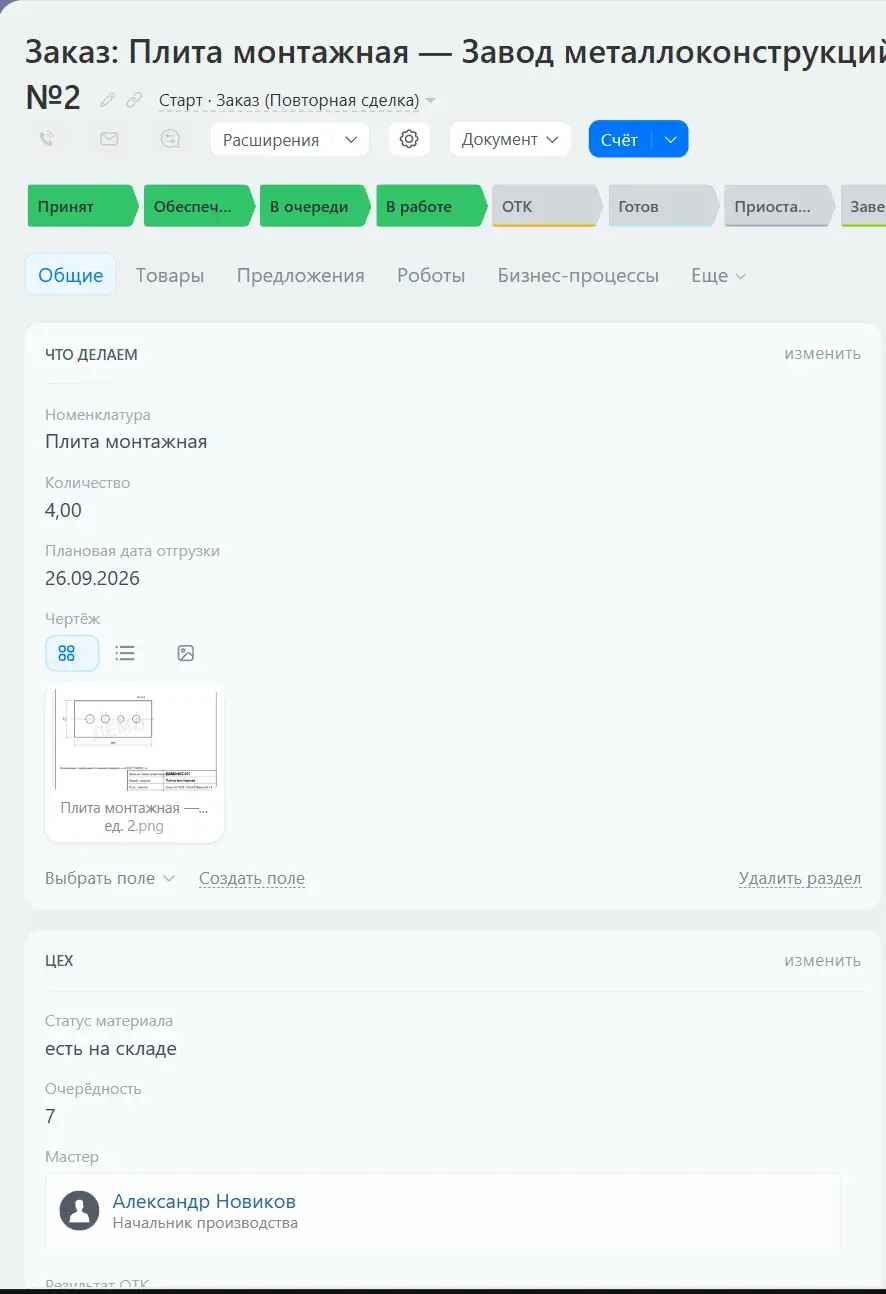
Task: Switch drawing files to tile view
Action: click(x=67, y=653)
